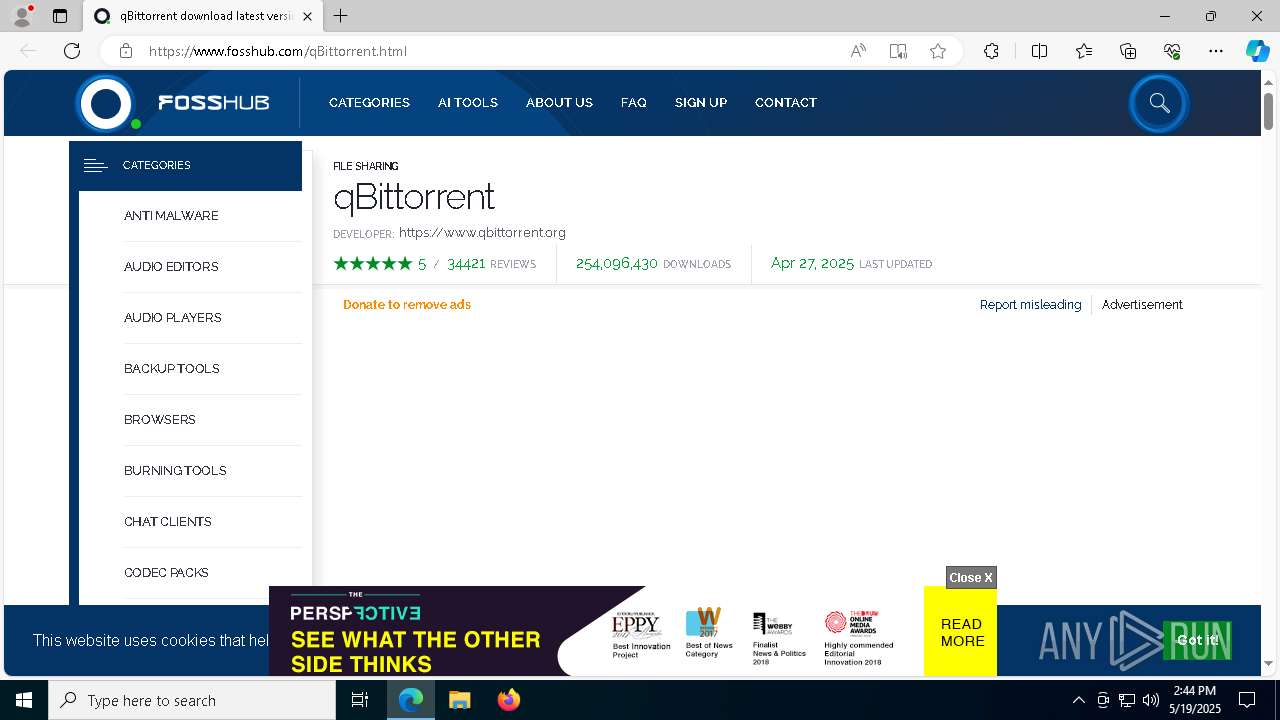Image resolution: width=1280 pixels, height=720 pixels.
Task: Click the FossHub circular logo icon
Action: click(107, 103)
